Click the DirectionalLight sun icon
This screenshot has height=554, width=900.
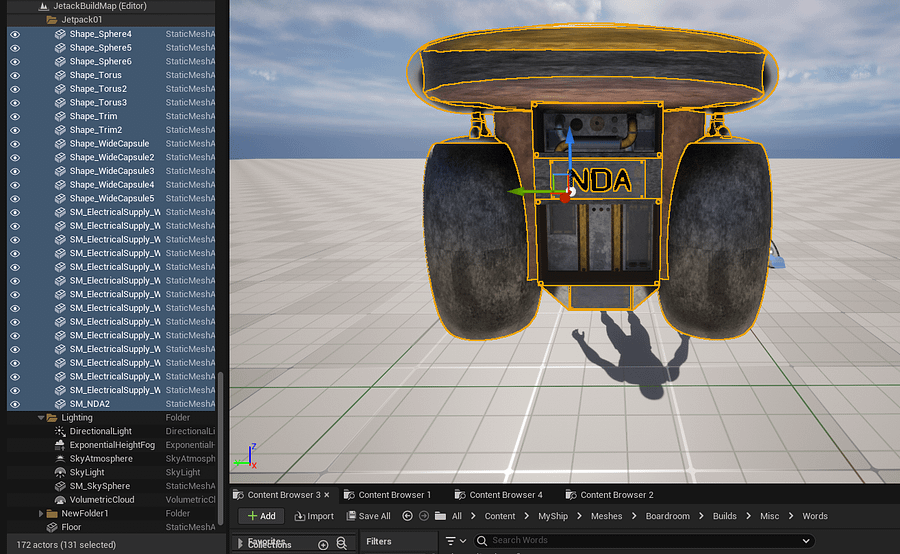coord(60,431)
